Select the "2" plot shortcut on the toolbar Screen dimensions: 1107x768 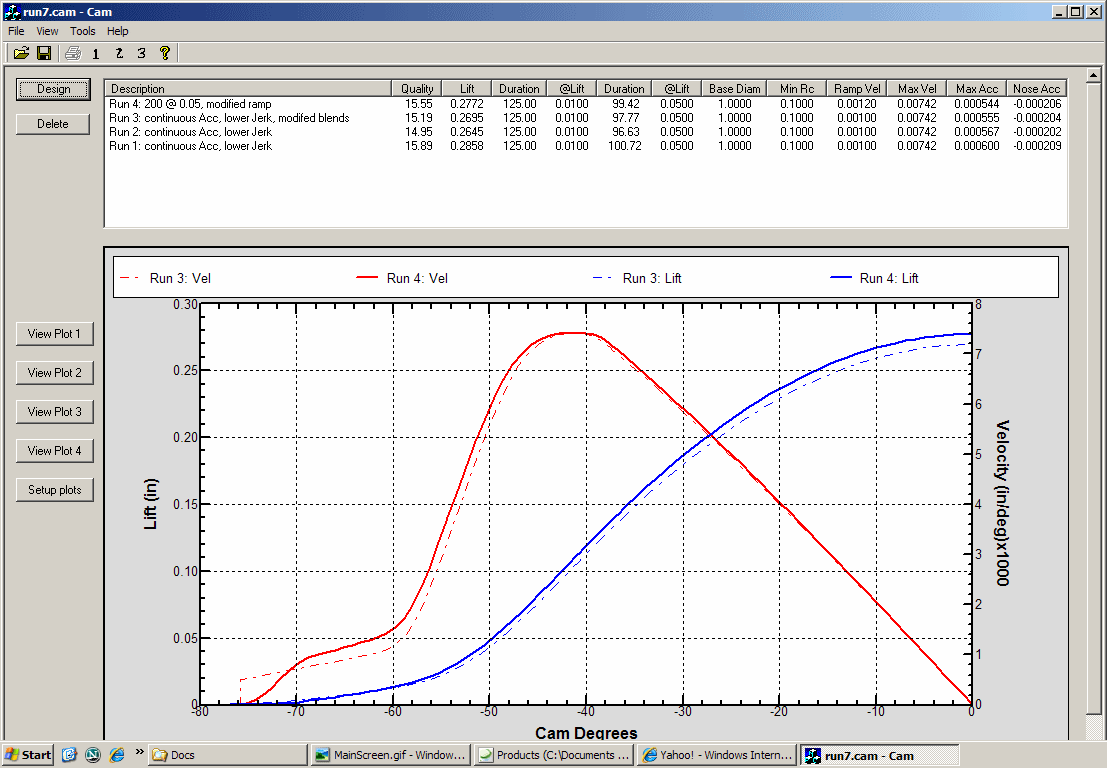click(119, 53)
